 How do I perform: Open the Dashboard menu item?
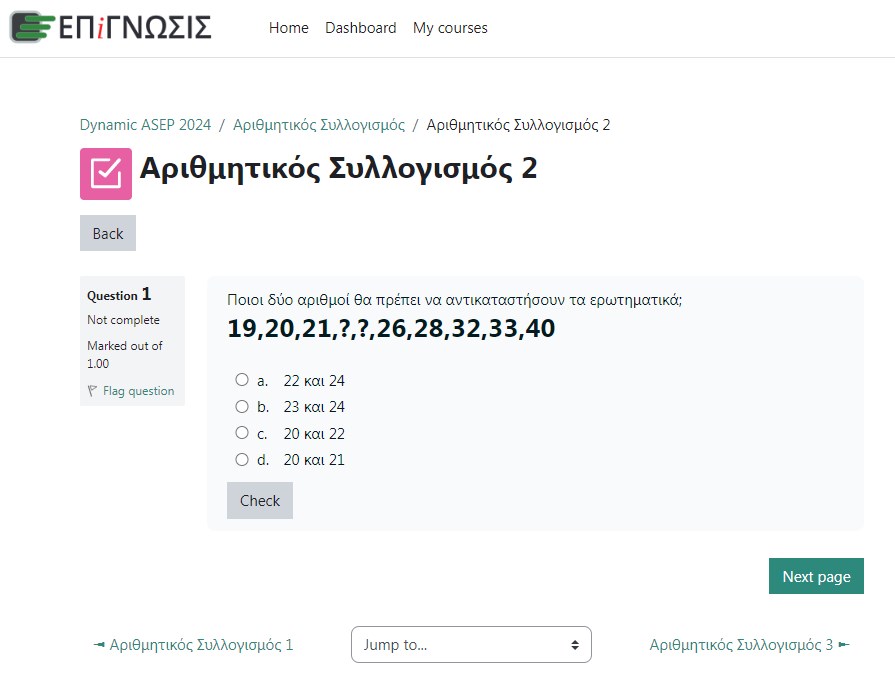click(x=360, y=28)
